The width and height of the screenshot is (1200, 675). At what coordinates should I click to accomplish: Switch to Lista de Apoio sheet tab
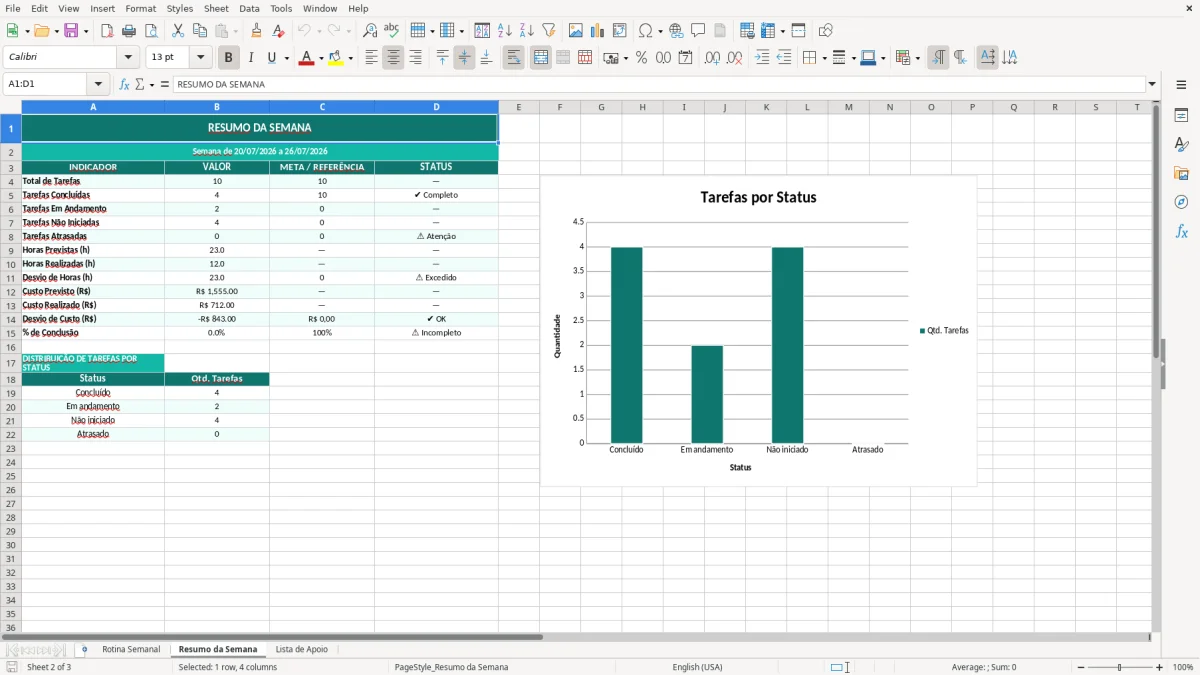[302, 649]
